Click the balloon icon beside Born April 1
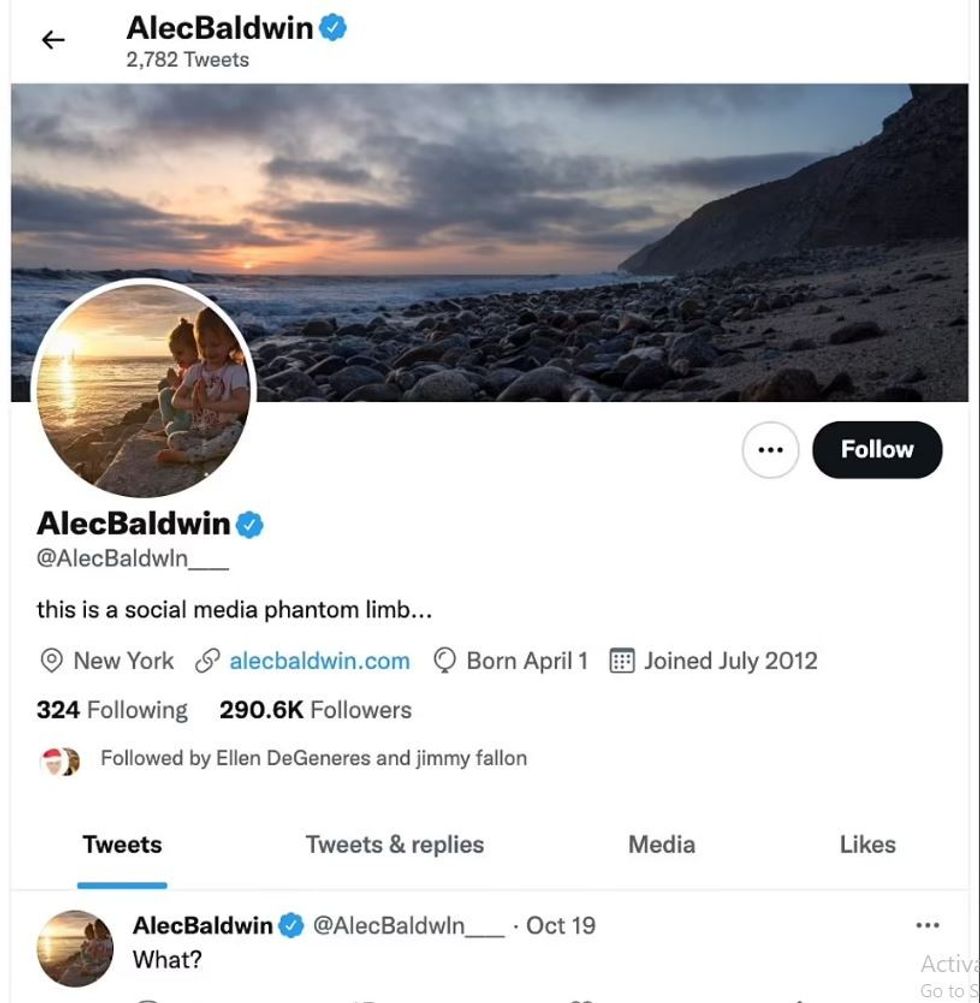980x1003 pixels. tap(445, 661)
